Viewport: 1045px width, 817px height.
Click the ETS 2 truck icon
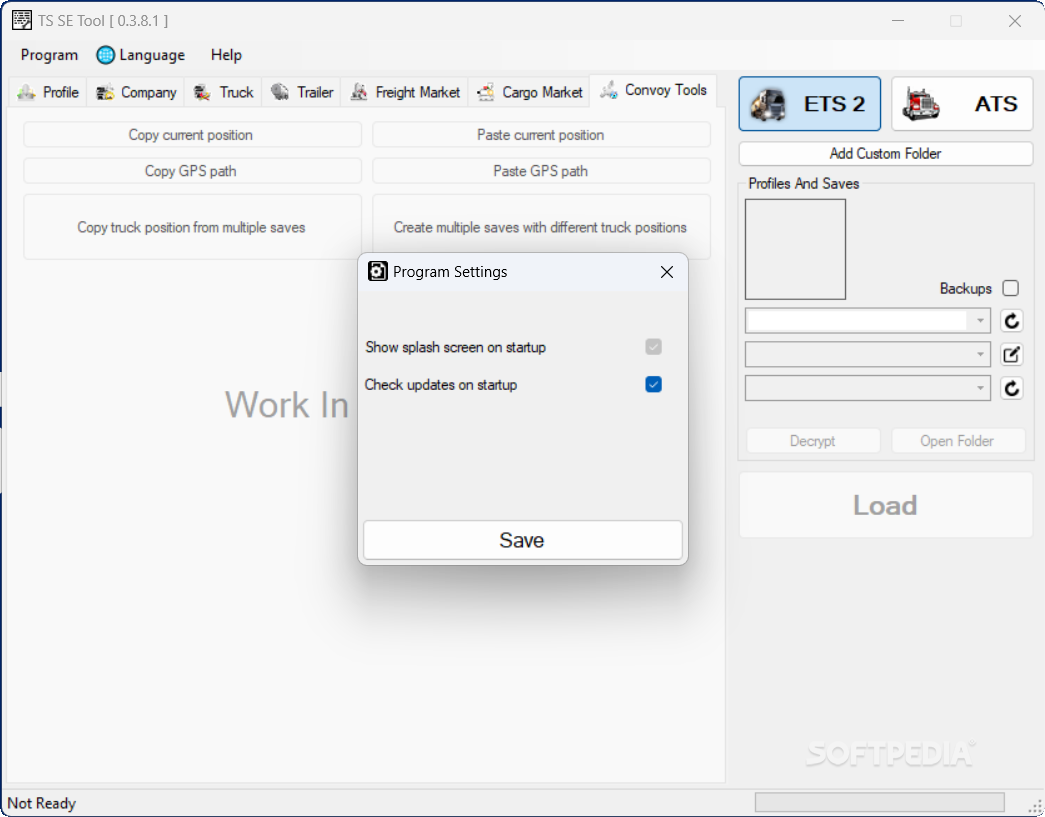coord(768,105)
